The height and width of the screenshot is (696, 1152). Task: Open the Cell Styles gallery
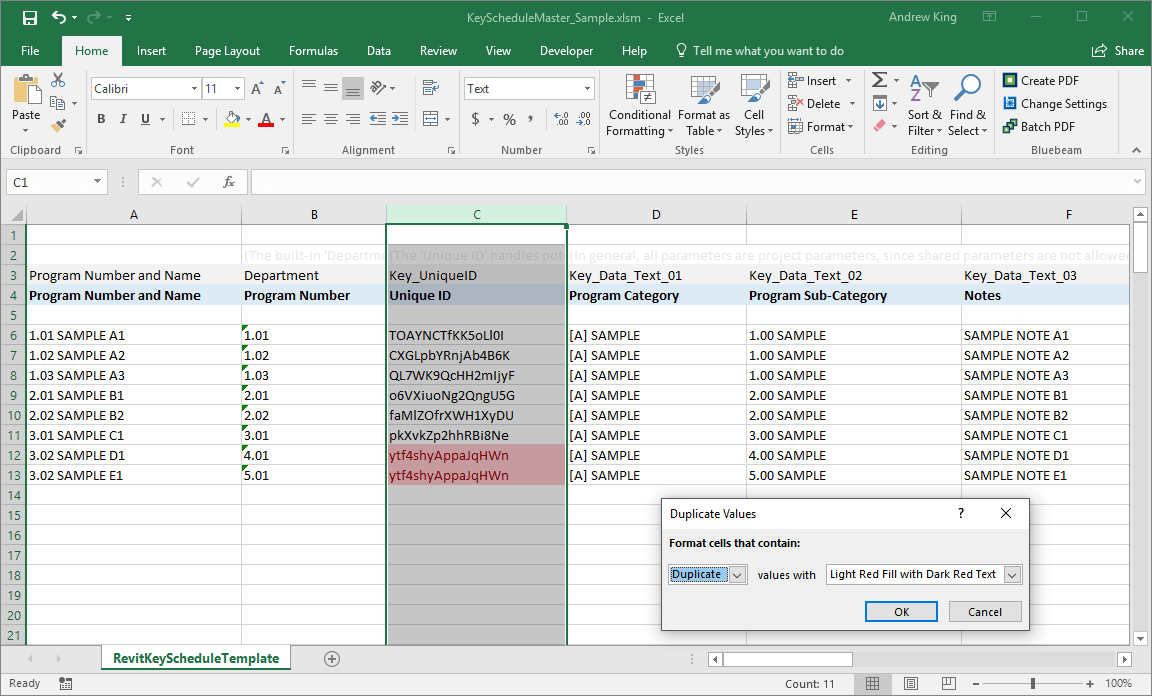click(x=754, y=106)
